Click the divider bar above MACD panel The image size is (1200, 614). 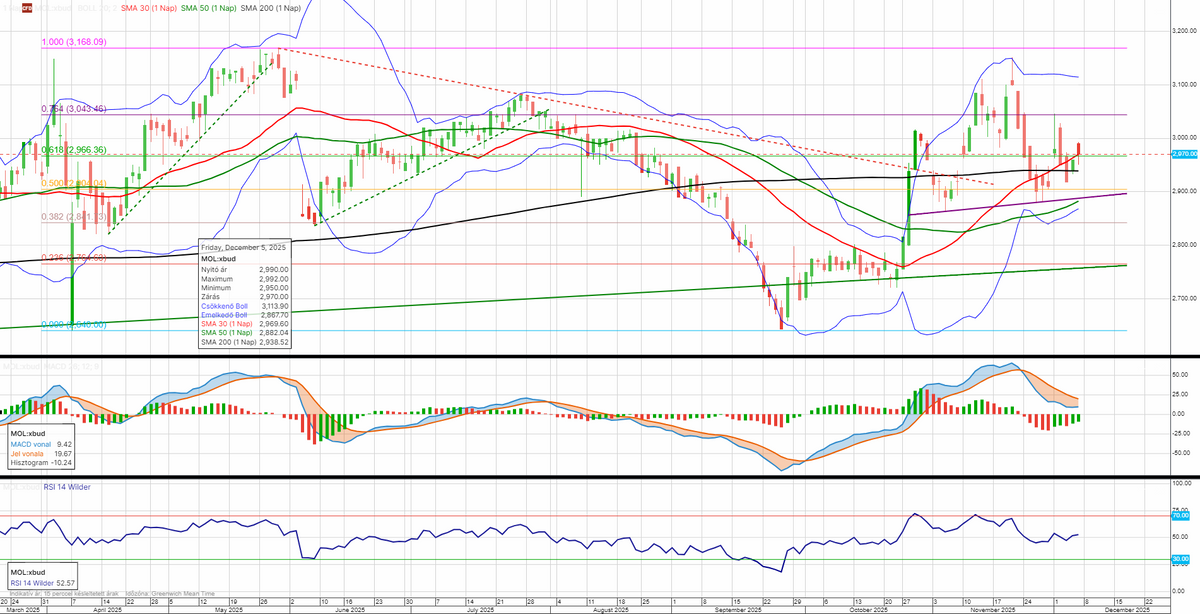pyautogui.click(x=600, y=355)
